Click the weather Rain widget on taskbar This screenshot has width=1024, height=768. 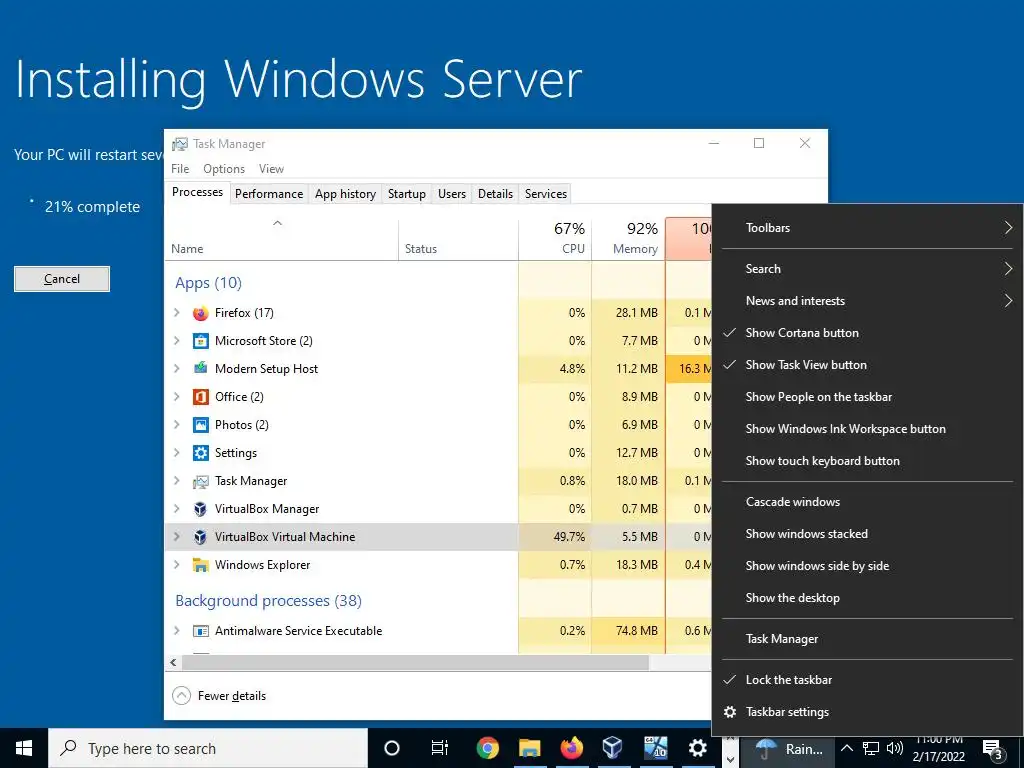tap(787, 749)
